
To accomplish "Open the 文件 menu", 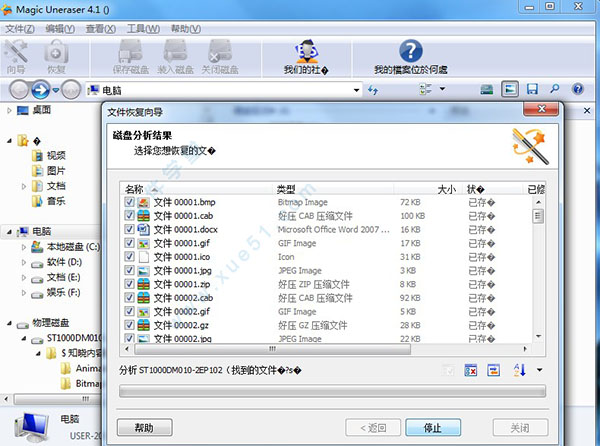I will (x=20, y=29).
